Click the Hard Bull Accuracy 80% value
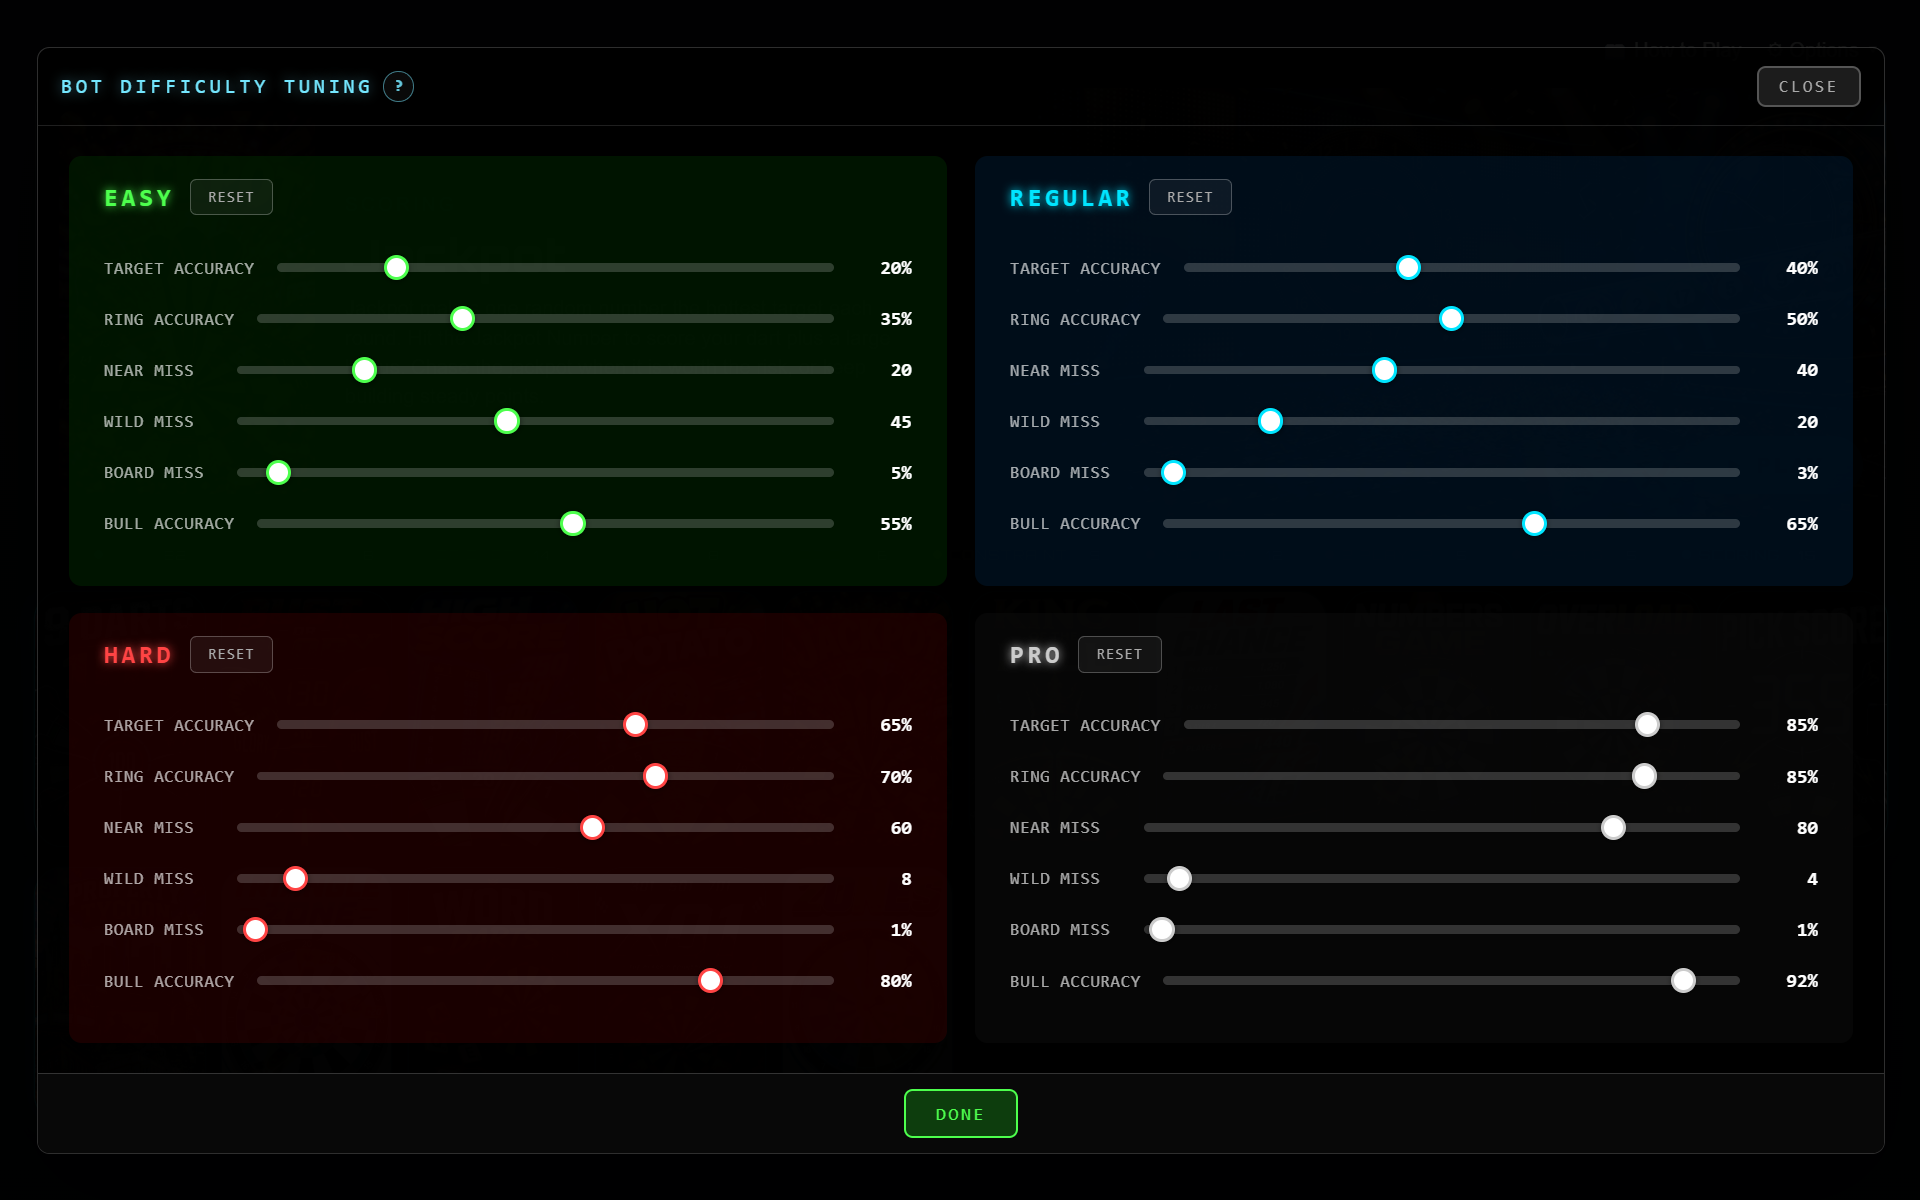This screenshot has height=1200, width=1920. 896,981
